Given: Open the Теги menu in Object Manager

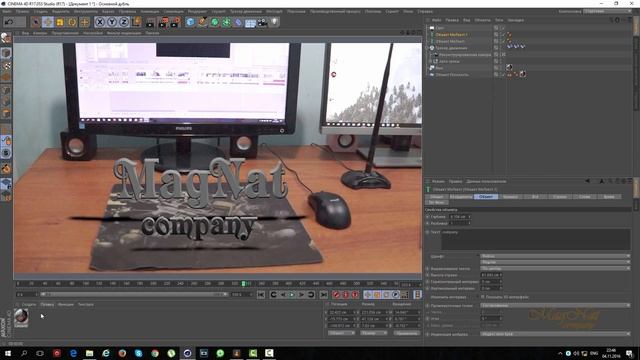Looking at the screenshot, I should coord(499,20).
